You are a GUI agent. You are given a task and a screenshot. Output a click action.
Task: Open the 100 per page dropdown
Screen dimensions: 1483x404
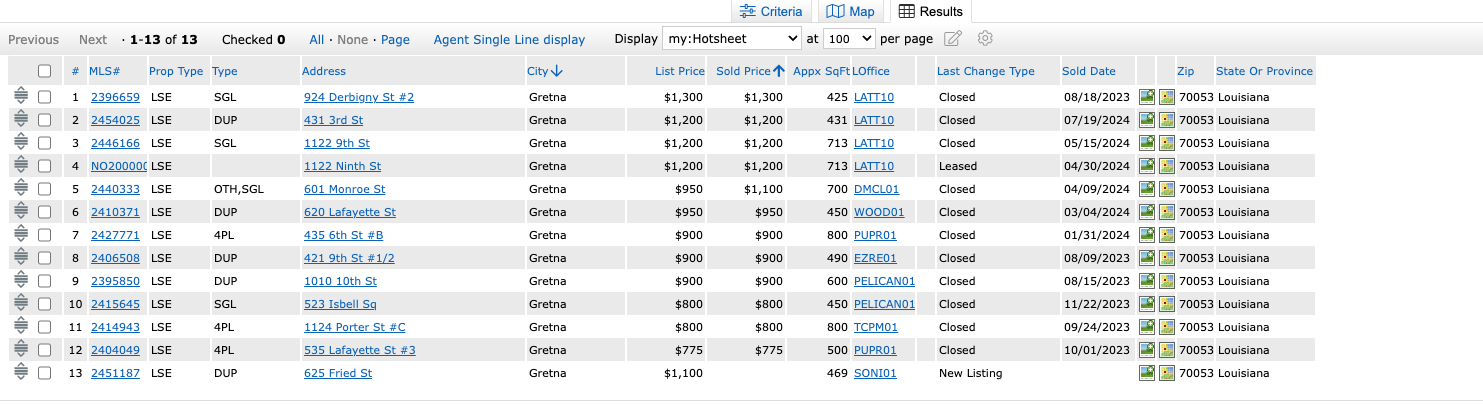click(x=849, y=39)
